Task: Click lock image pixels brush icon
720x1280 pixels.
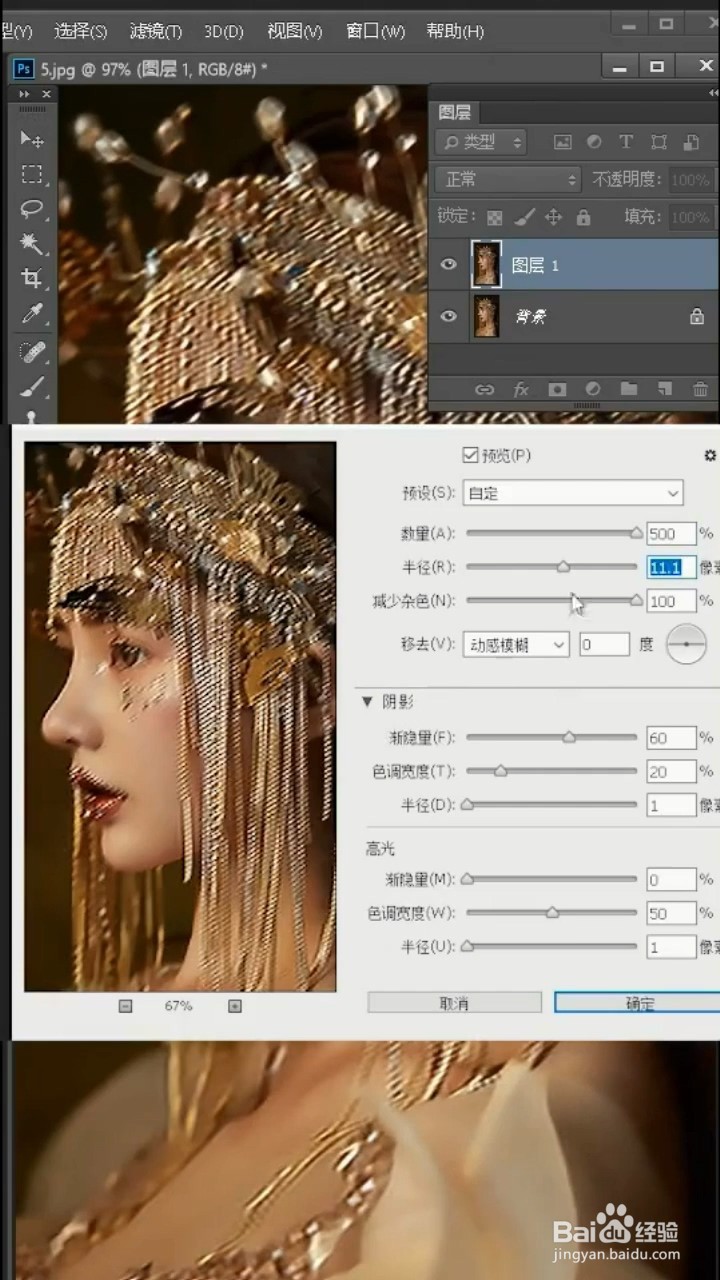Action: click(523, 217)
